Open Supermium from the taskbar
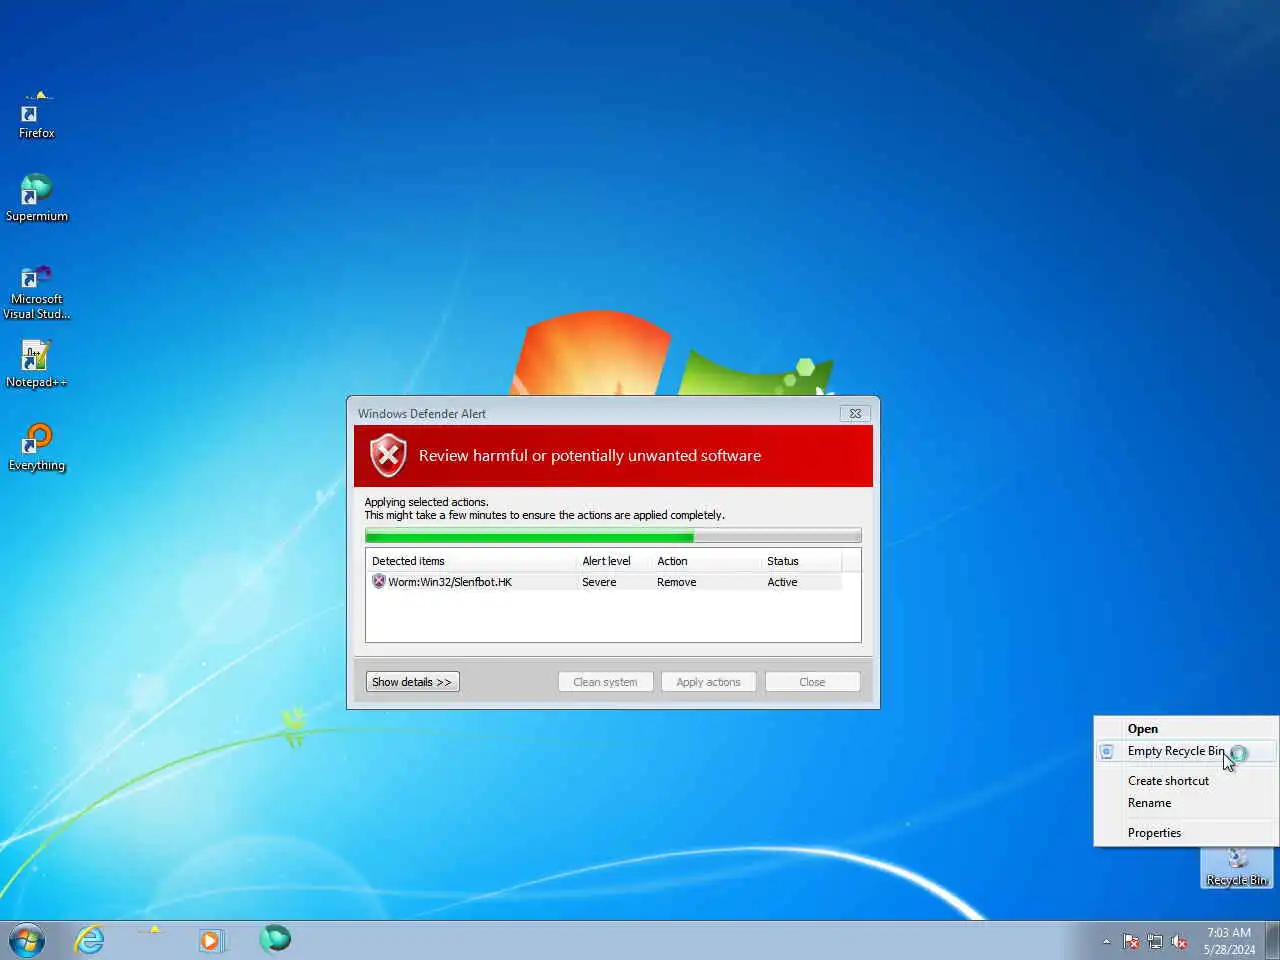 pos(275,938)
